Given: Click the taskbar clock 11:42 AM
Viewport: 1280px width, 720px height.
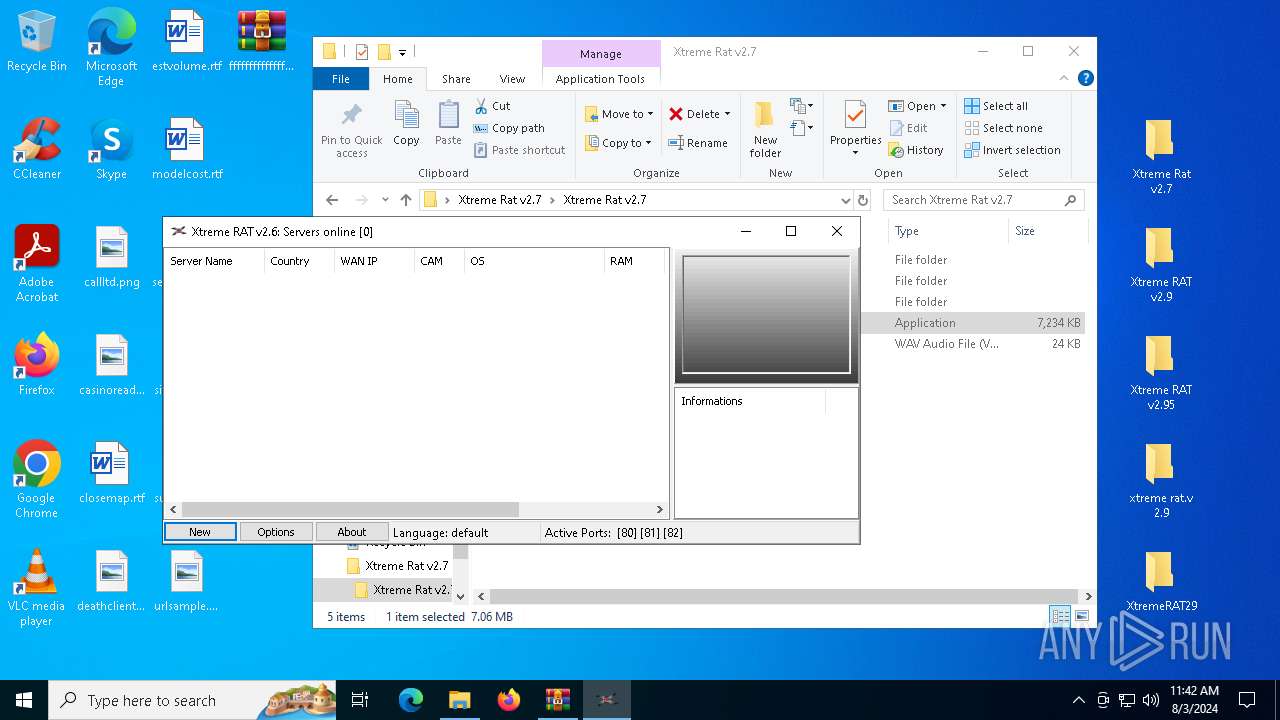Looking at the screenshot, I should 1194,700.
